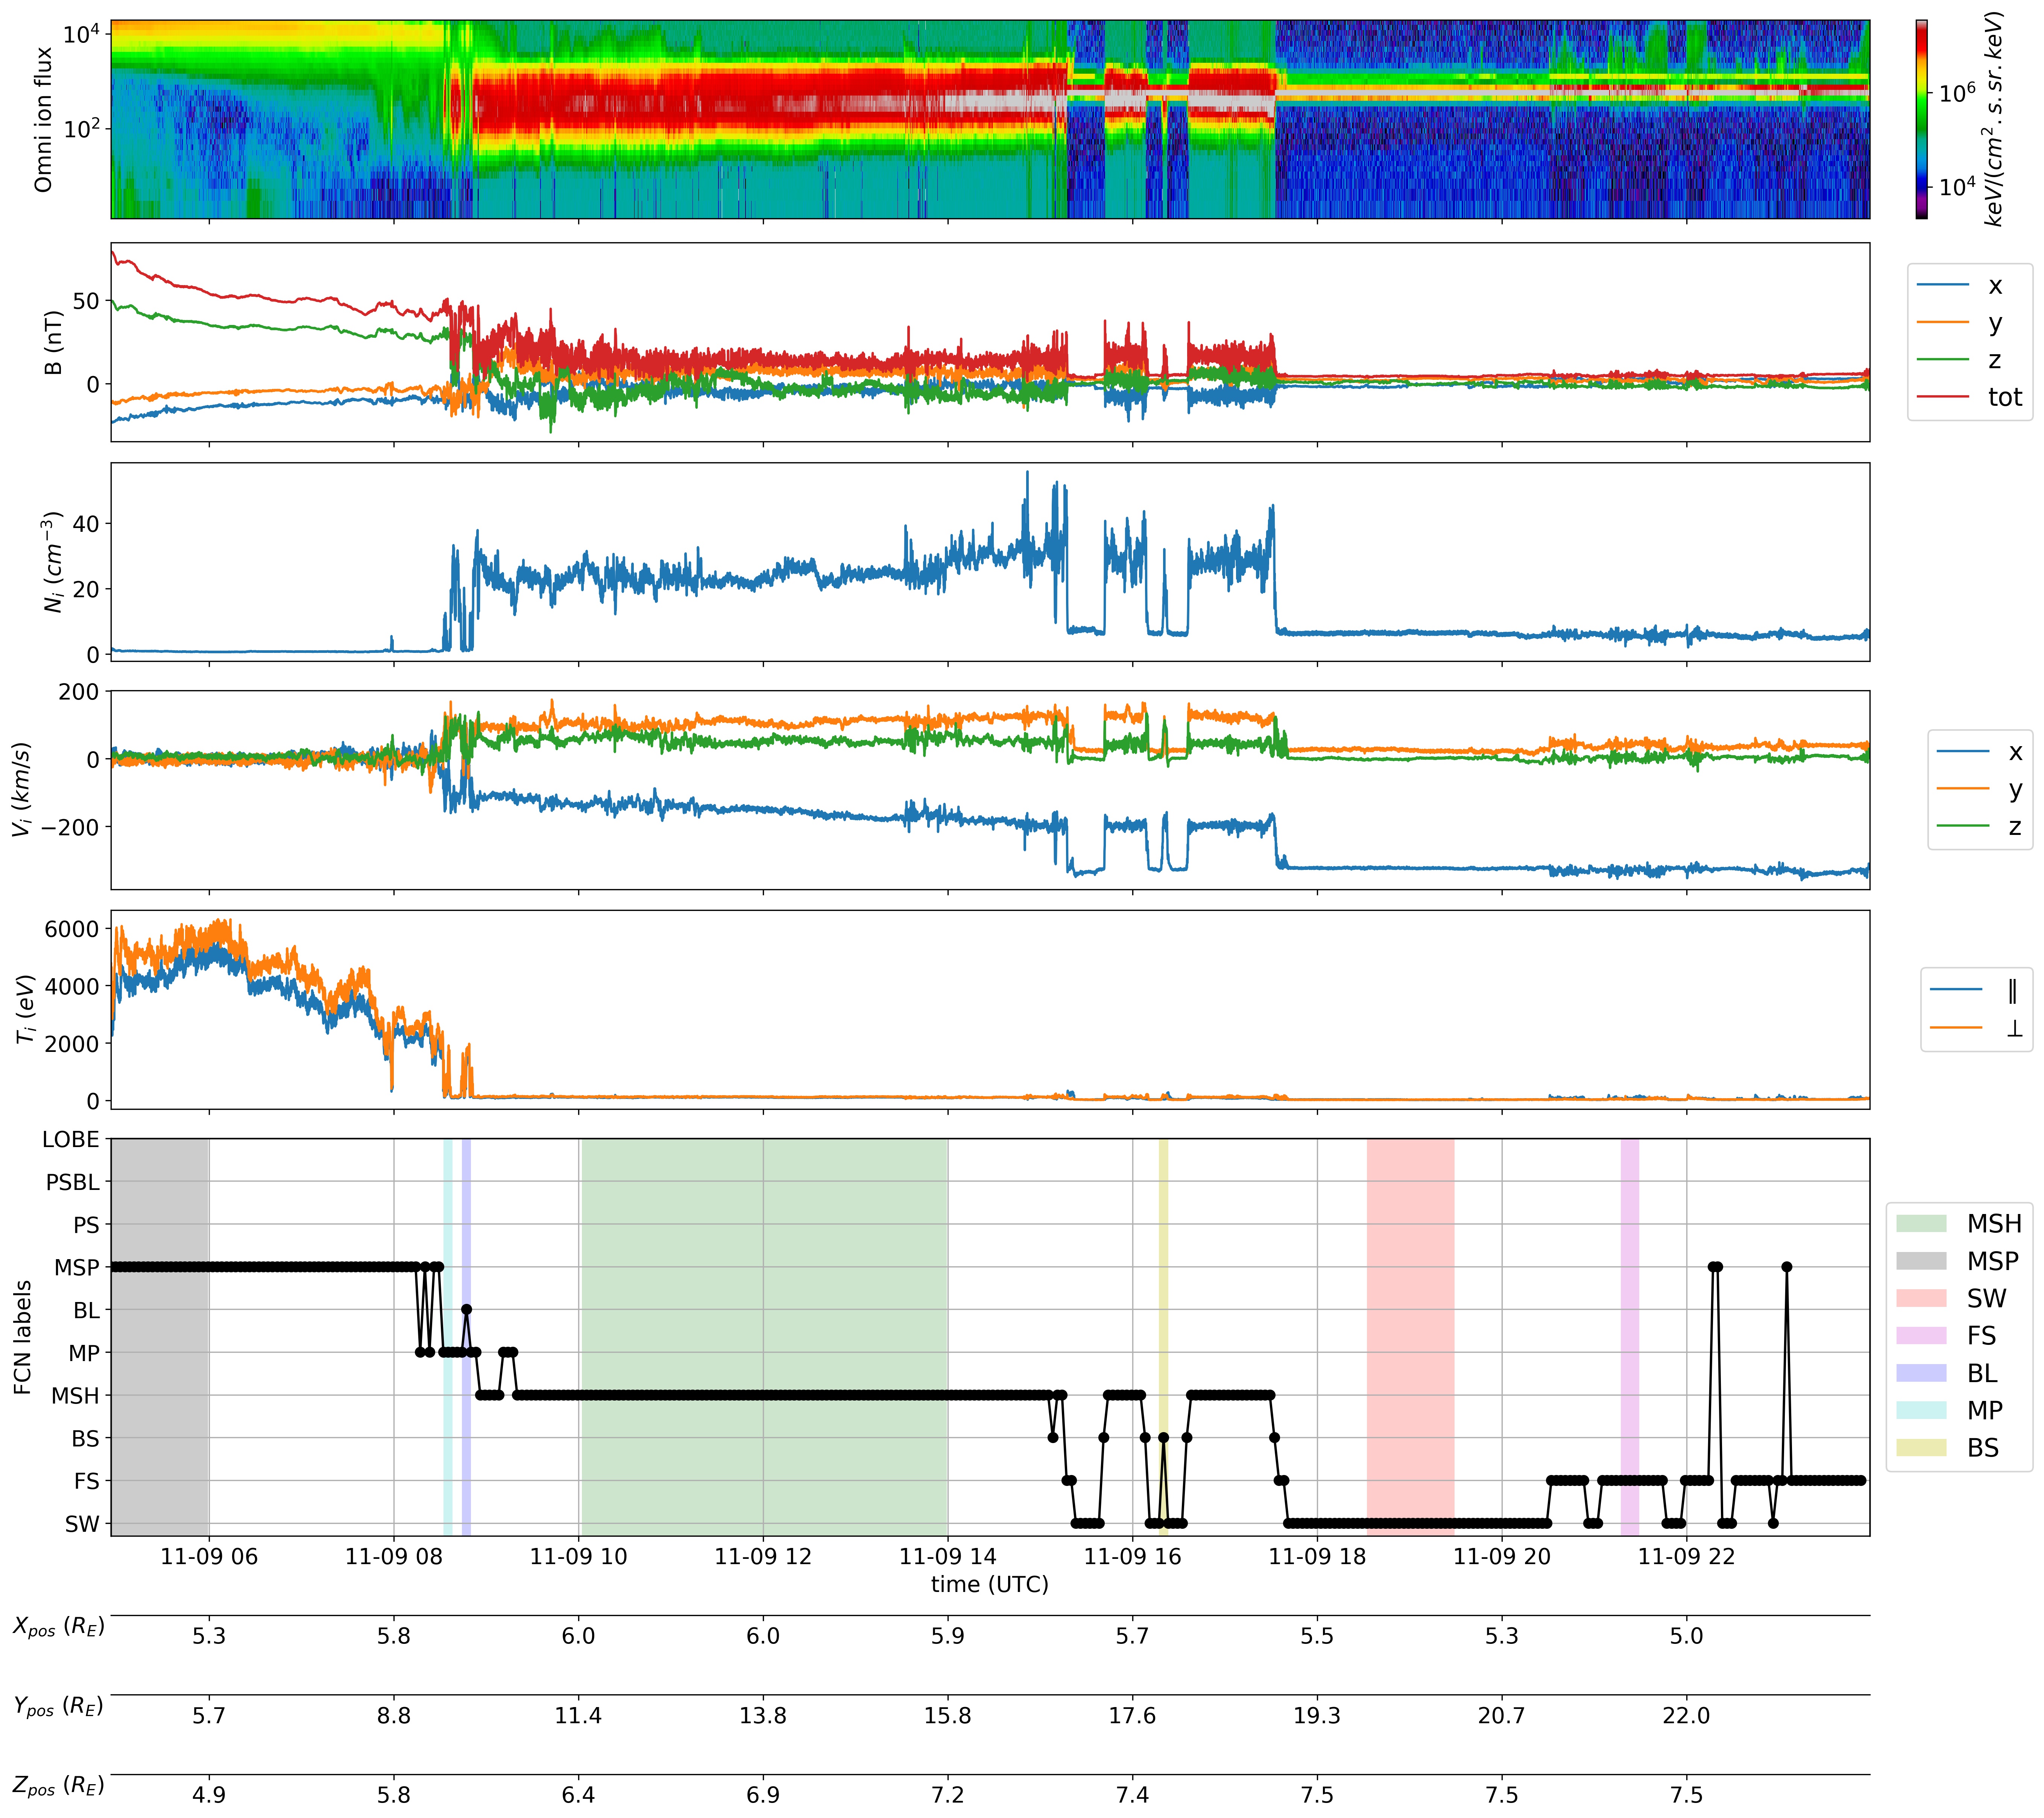
Task: Click the yellow BS legend swatch
Action: click(1921, 1447)
